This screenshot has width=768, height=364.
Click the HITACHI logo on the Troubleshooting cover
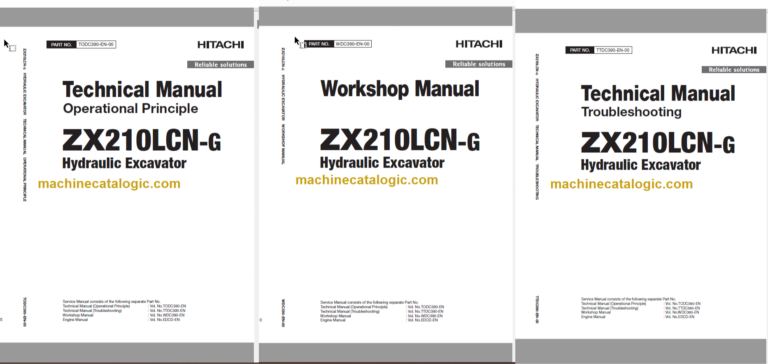coord(734,50)
